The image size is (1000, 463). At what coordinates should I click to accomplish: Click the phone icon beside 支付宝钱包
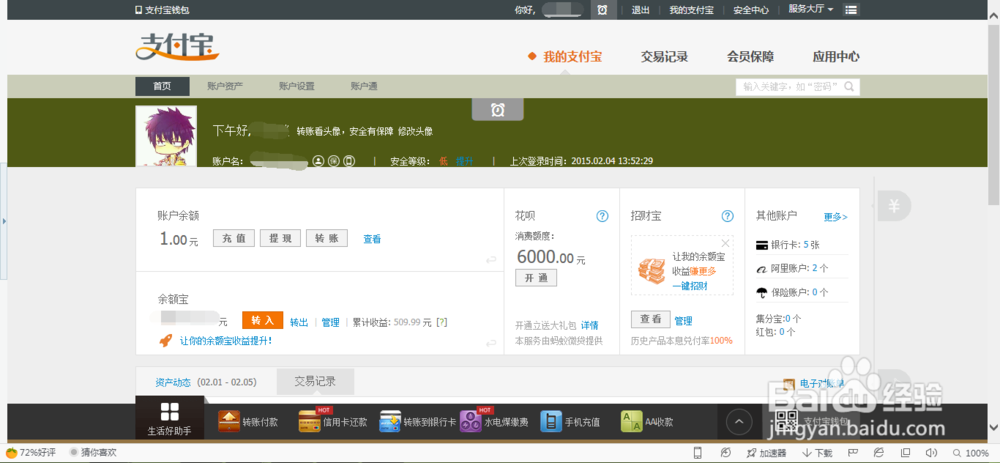click(x=138, y=10)
